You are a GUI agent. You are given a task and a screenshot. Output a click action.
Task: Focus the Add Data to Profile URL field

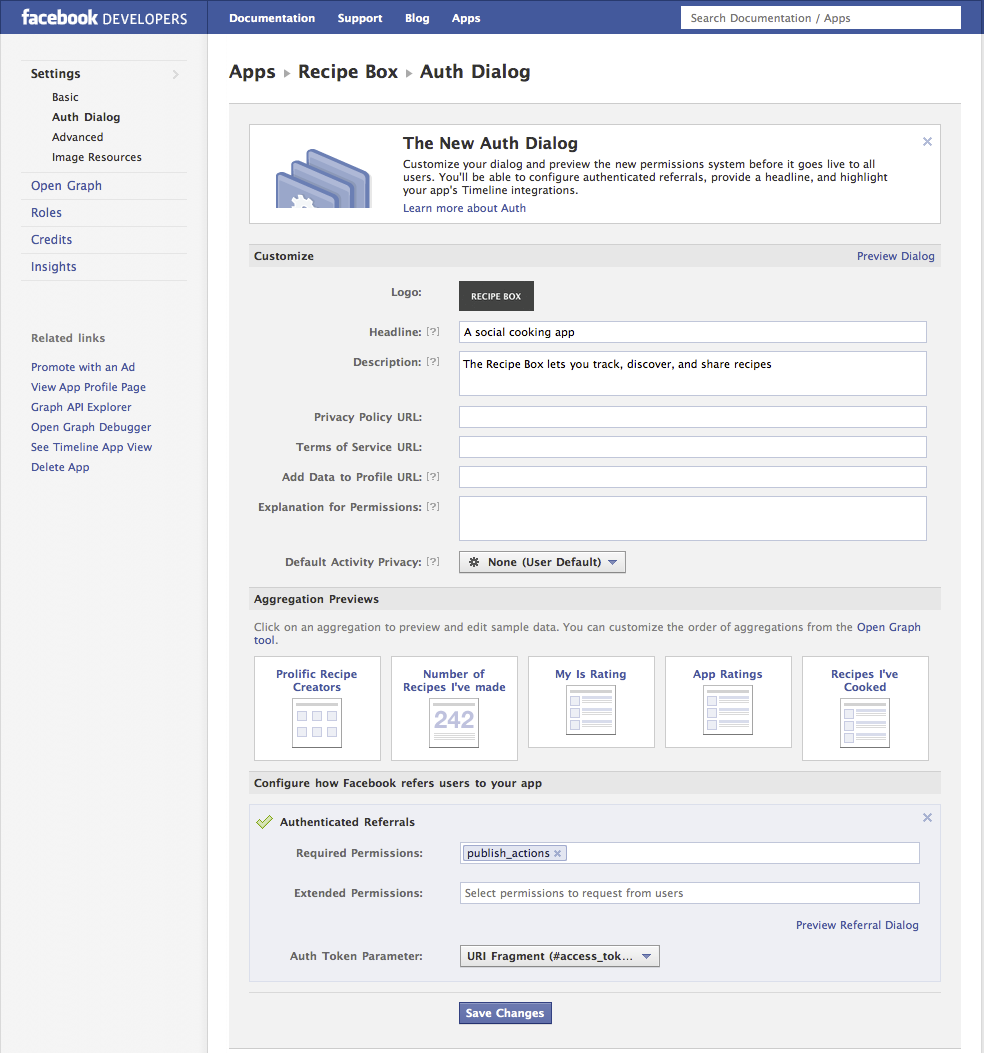click(x=692, y=477)
